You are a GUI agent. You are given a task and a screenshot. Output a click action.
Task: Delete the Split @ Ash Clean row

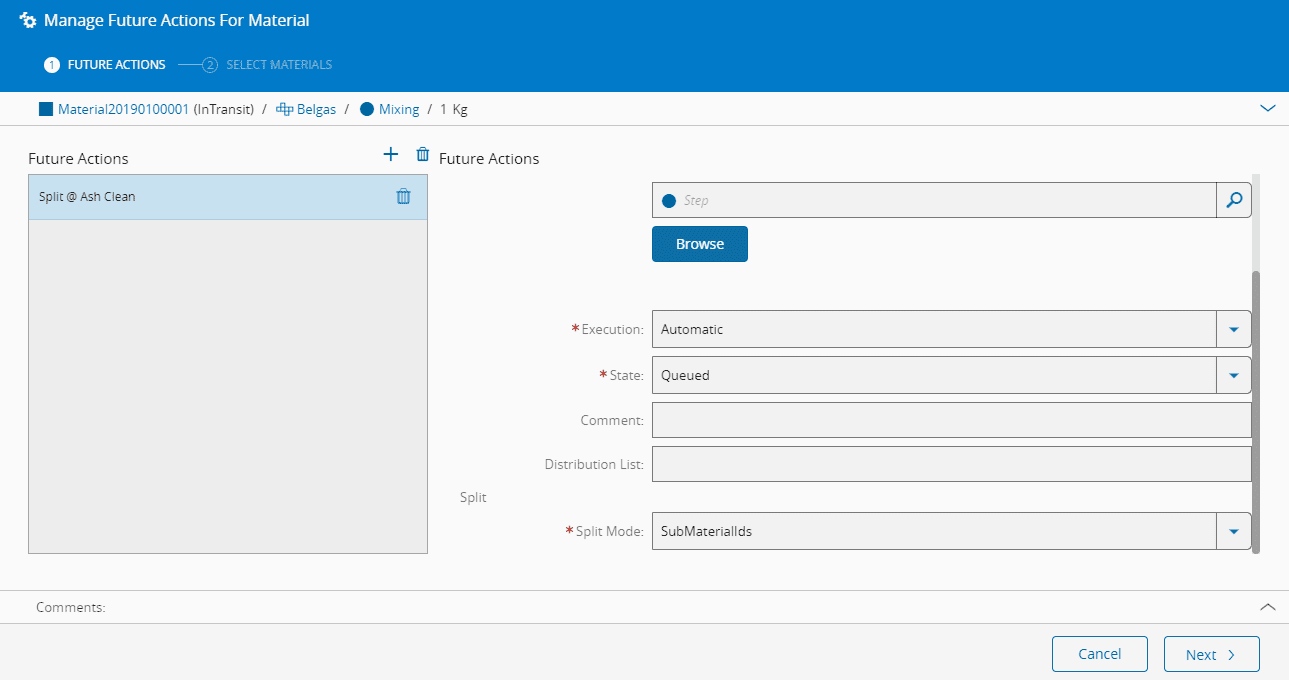point(403,197)
